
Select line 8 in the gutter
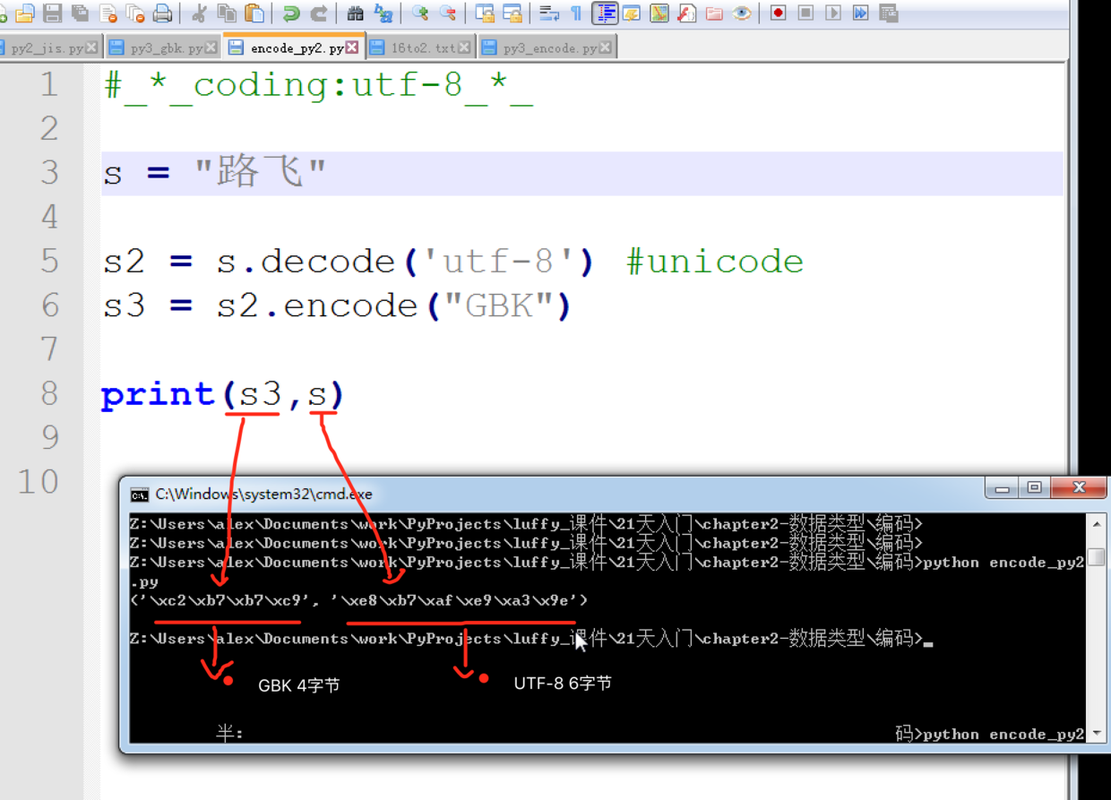click(48, 393)
